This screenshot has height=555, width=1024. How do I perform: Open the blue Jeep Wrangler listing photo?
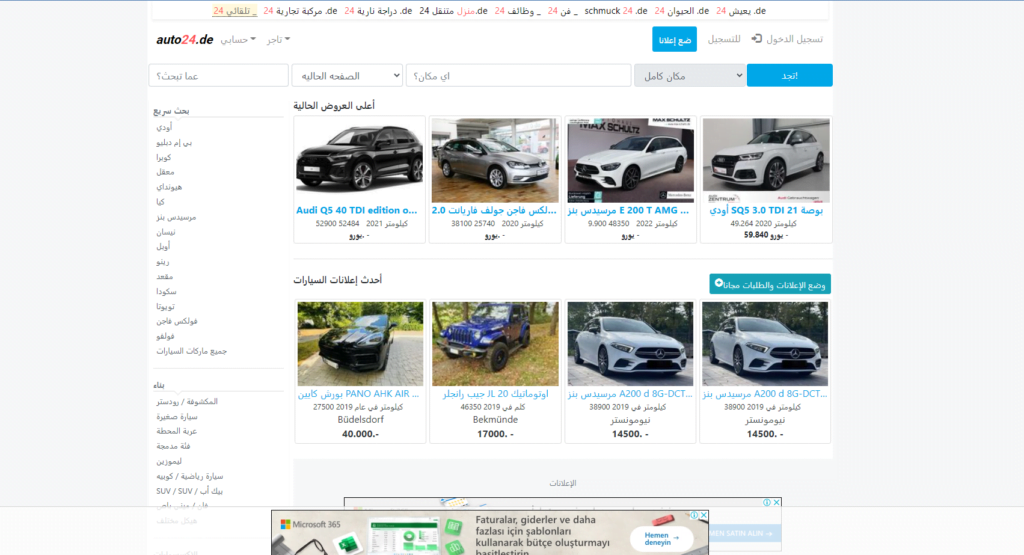(495, 343)
